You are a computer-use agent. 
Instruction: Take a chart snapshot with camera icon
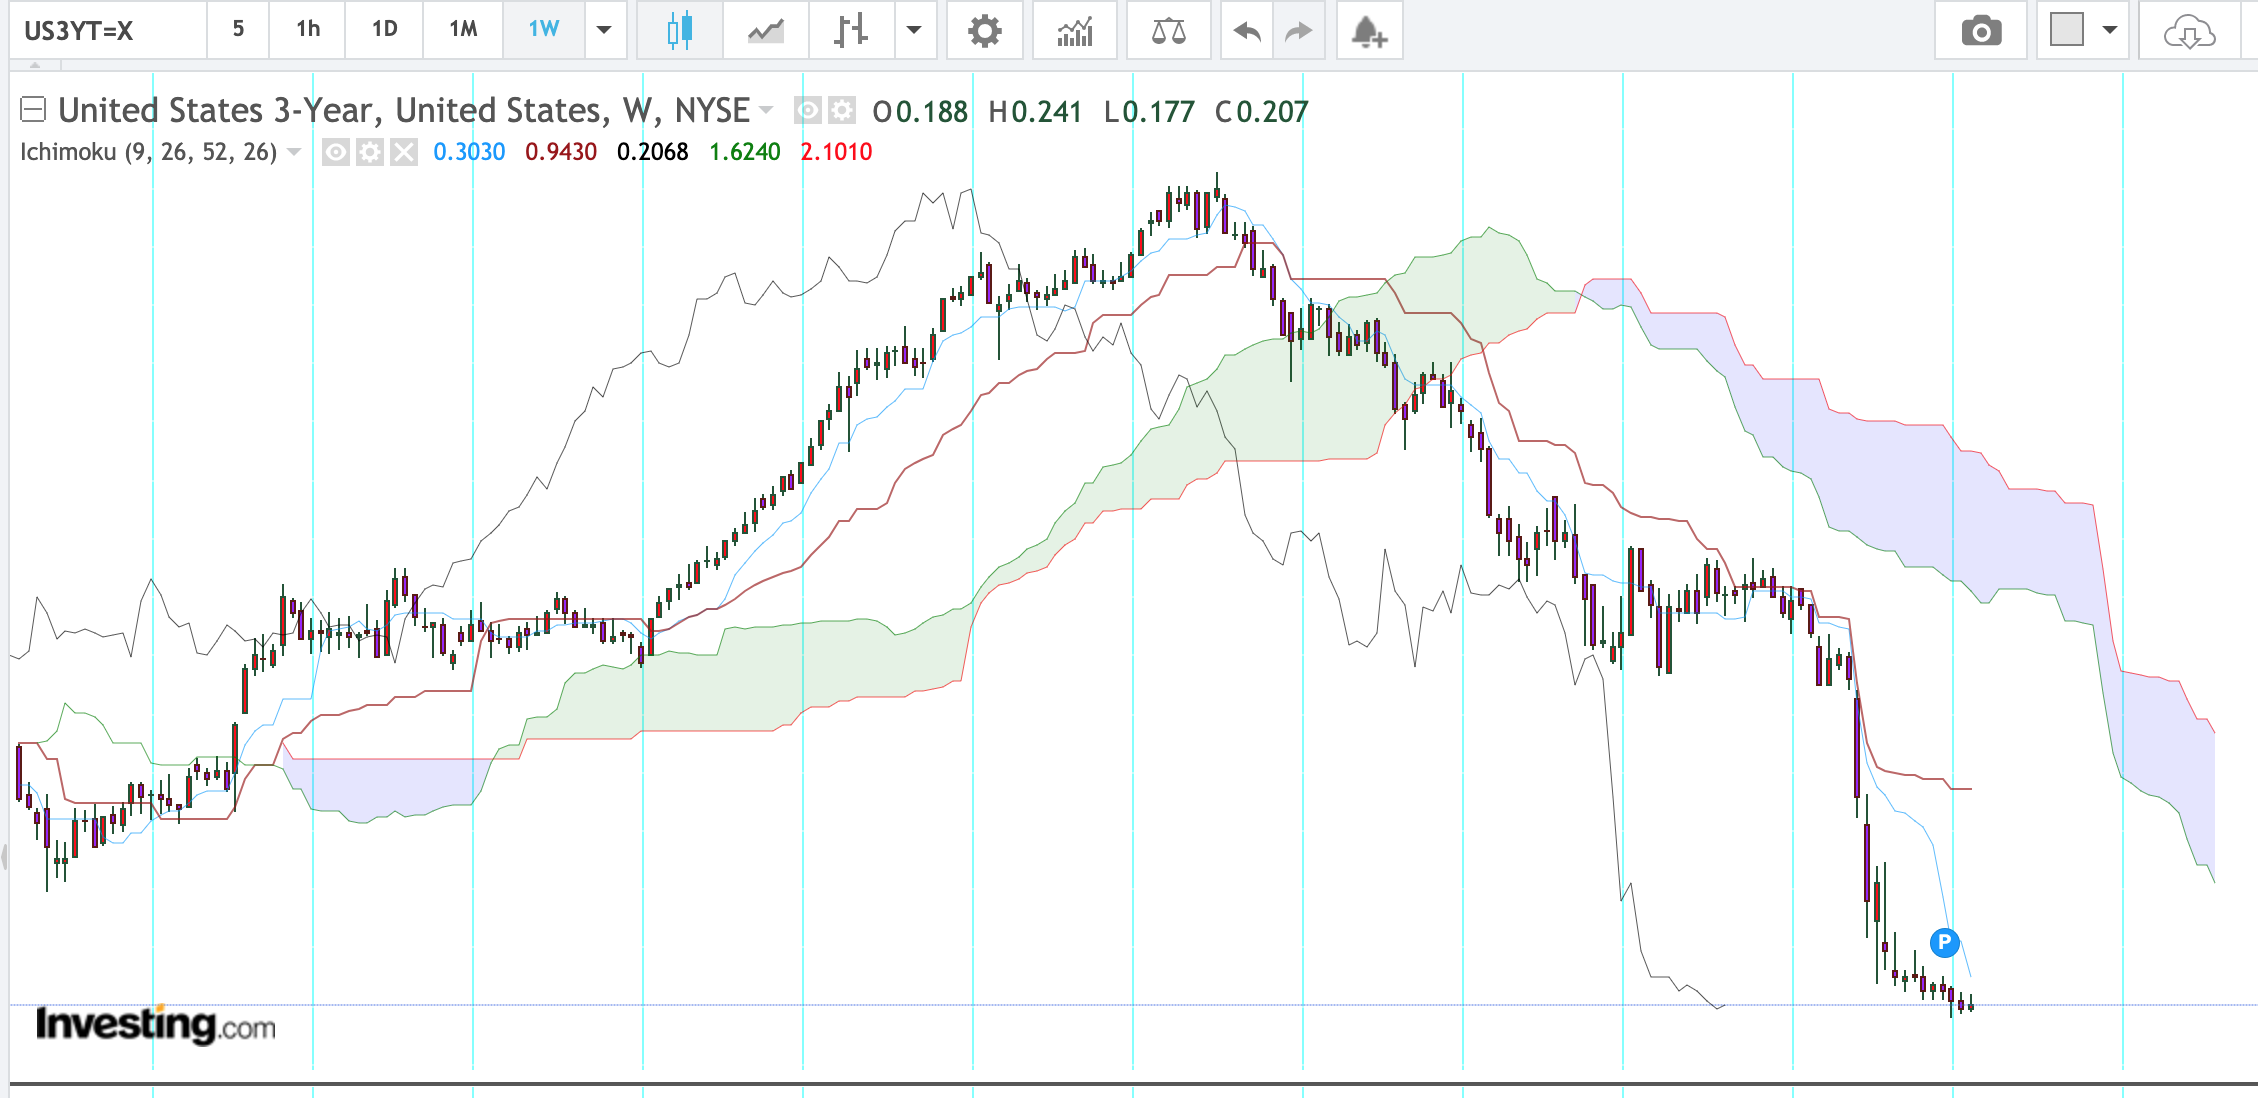pyautogui.click(x=1981, y=31)
